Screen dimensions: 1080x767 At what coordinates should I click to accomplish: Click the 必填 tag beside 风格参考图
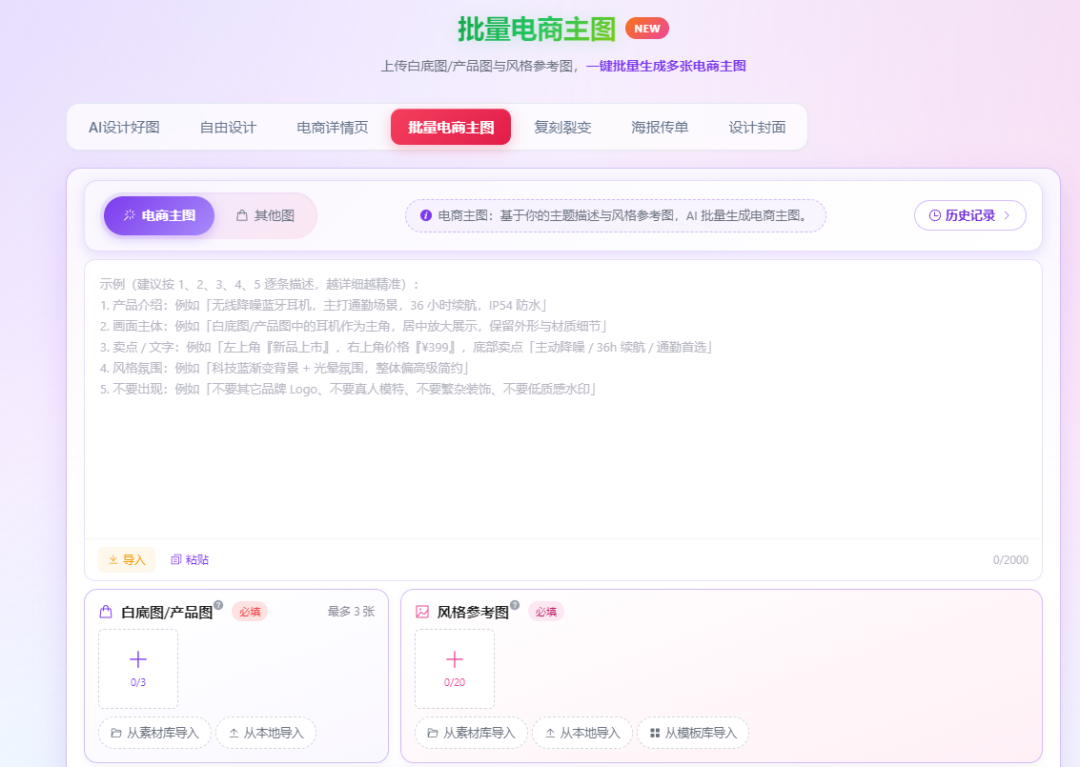click(x=546, y=611)
